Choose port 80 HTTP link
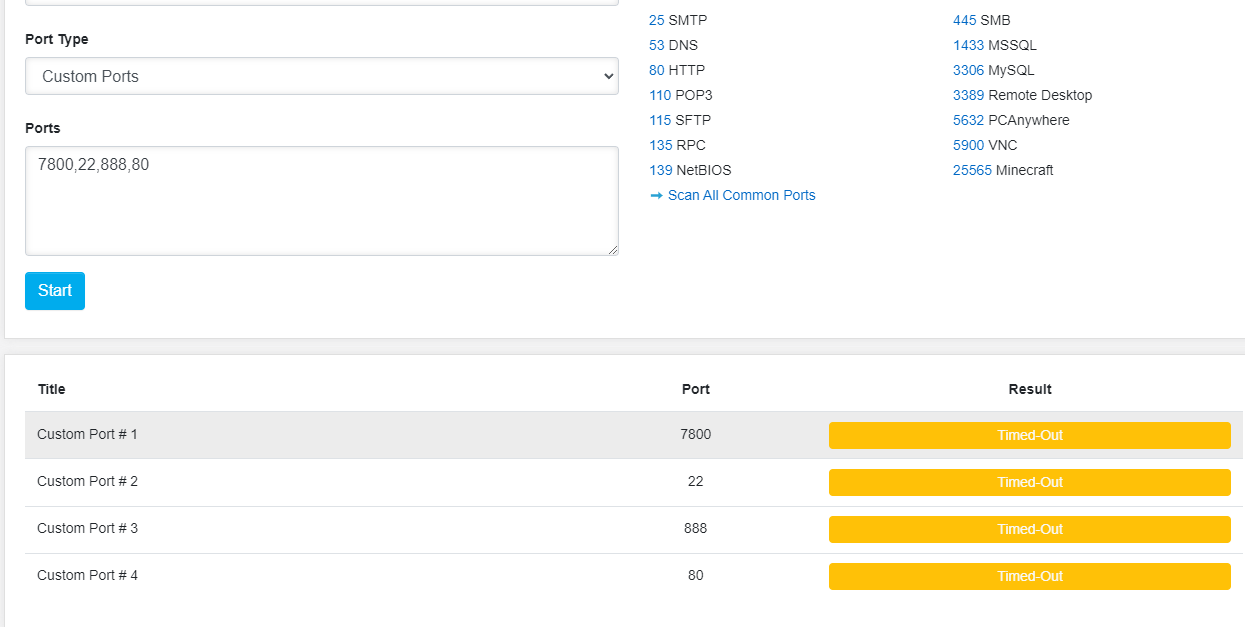Image resolution: width=1245 pixels, height=627 pixels. click(x=657, y=70)
